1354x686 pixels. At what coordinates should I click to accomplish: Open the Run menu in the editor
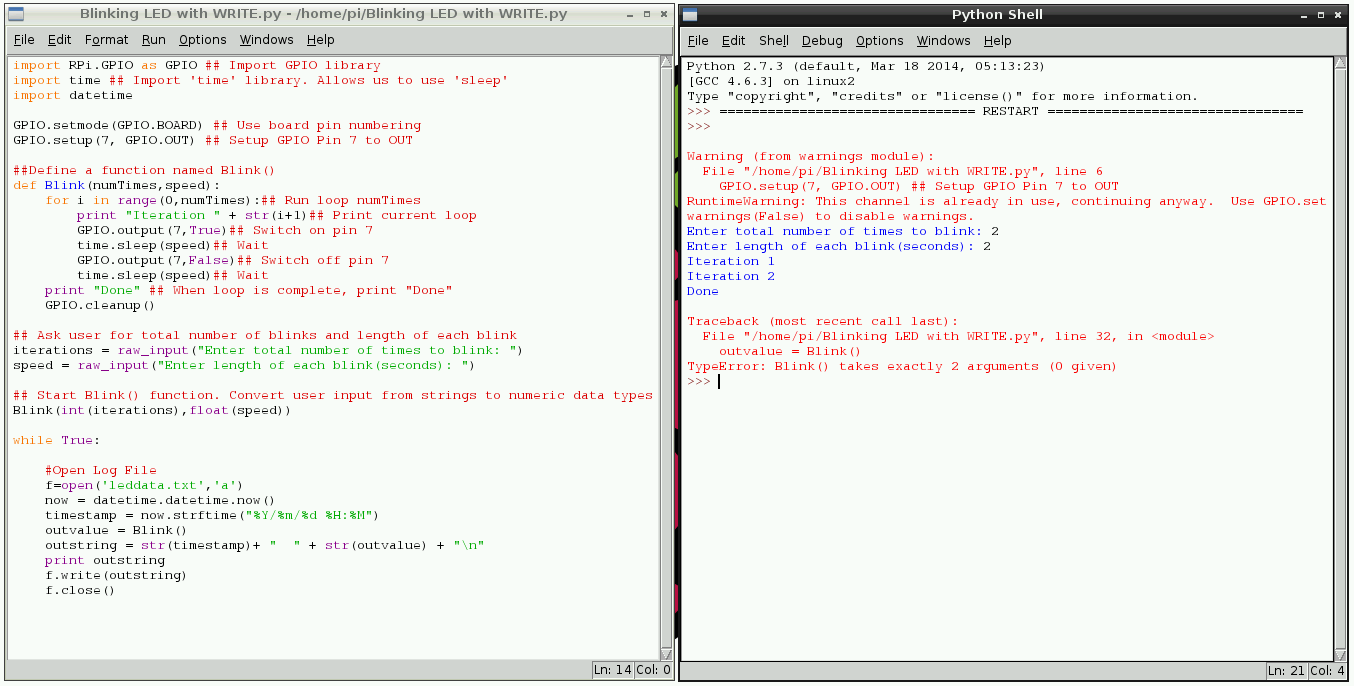[x=154, y=40]
